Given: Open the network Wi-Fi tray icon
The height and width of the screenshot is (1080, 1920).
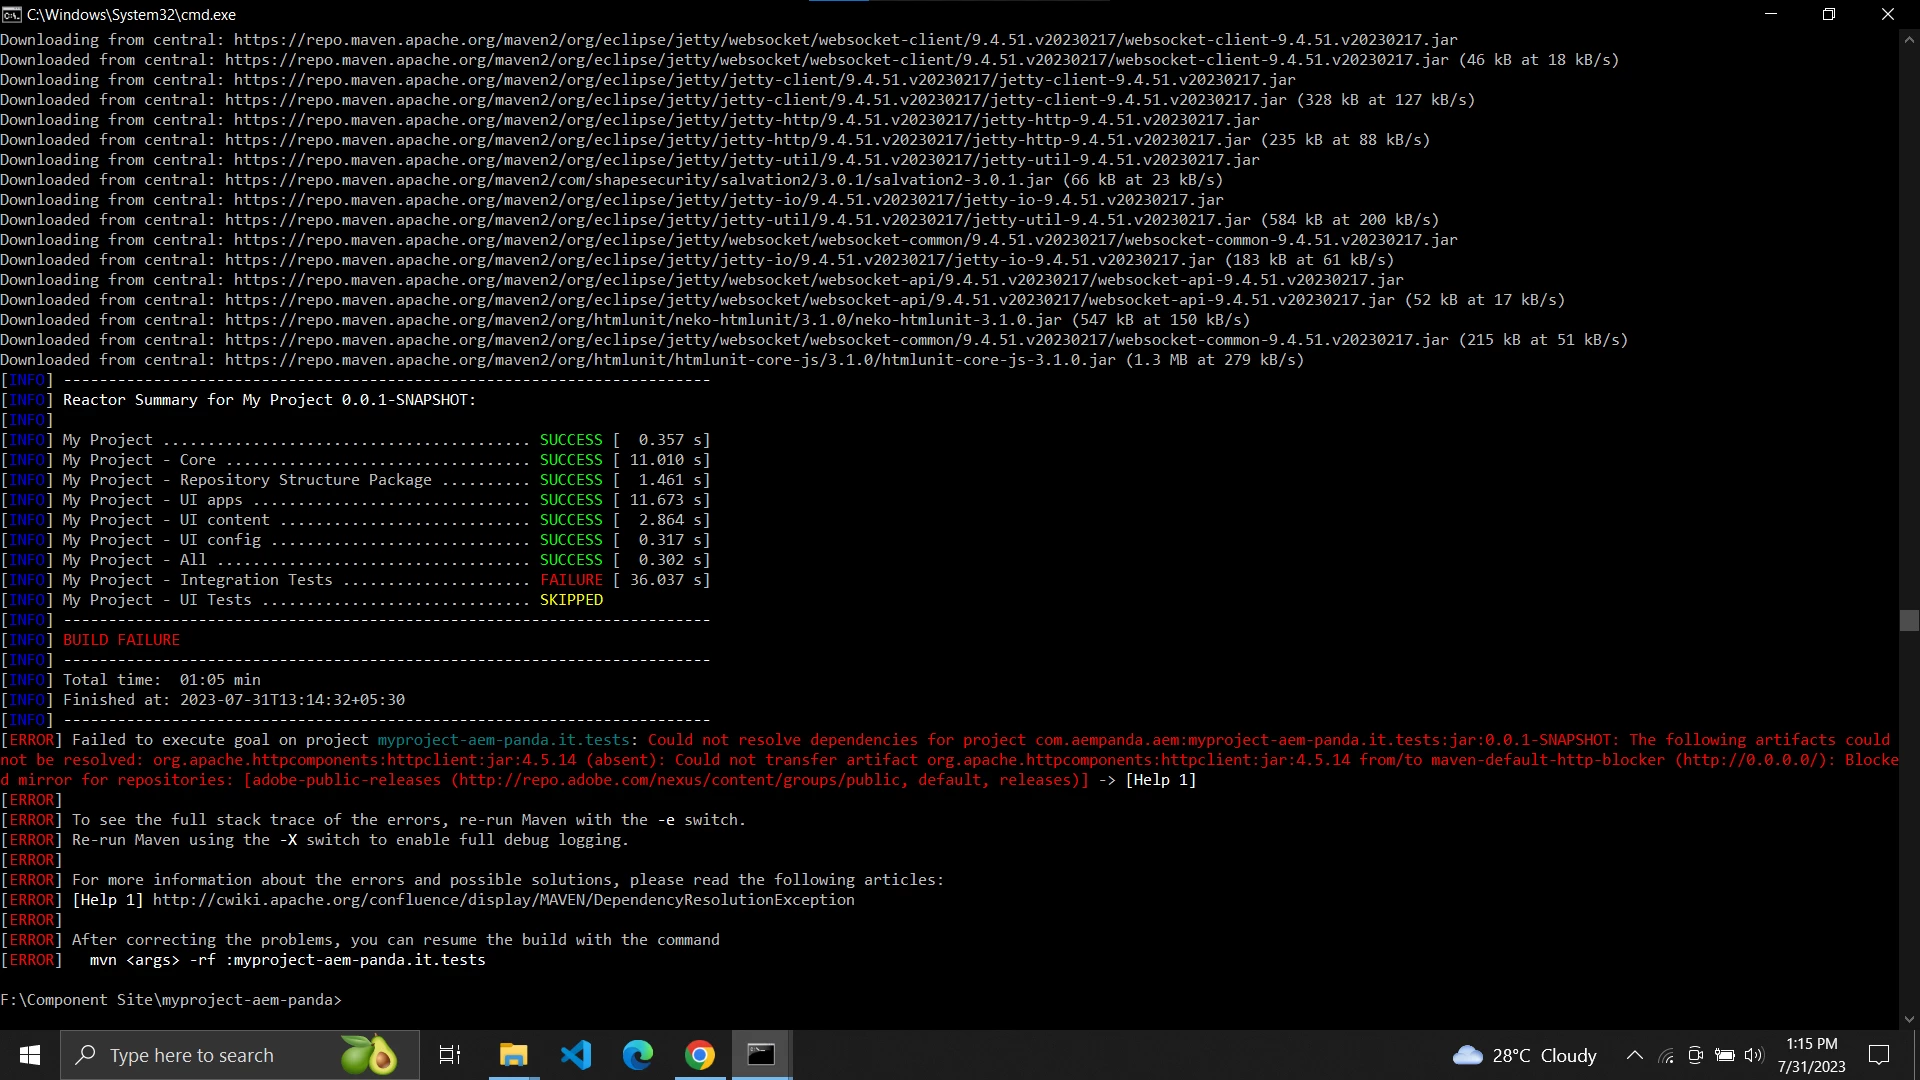Looking at the screenshot, I should click(1666, 1055).
